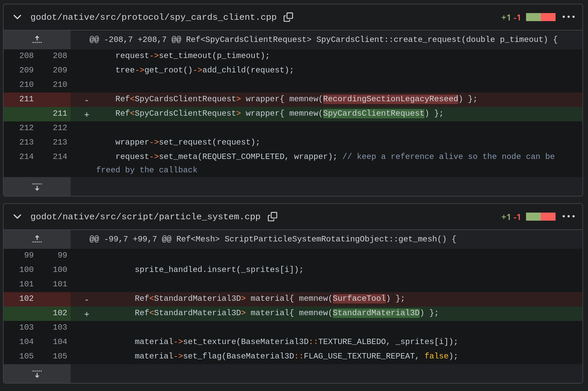Click the minus marker on removed line 211

pos(87,100)
